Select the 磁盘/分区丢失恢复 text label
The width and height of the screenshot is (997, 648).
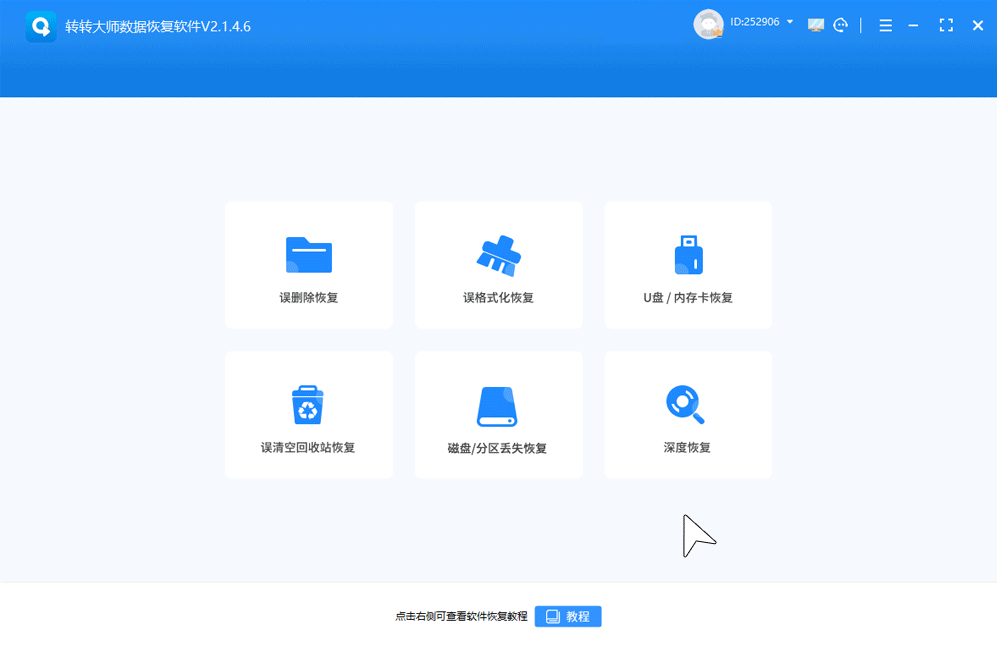498,448
